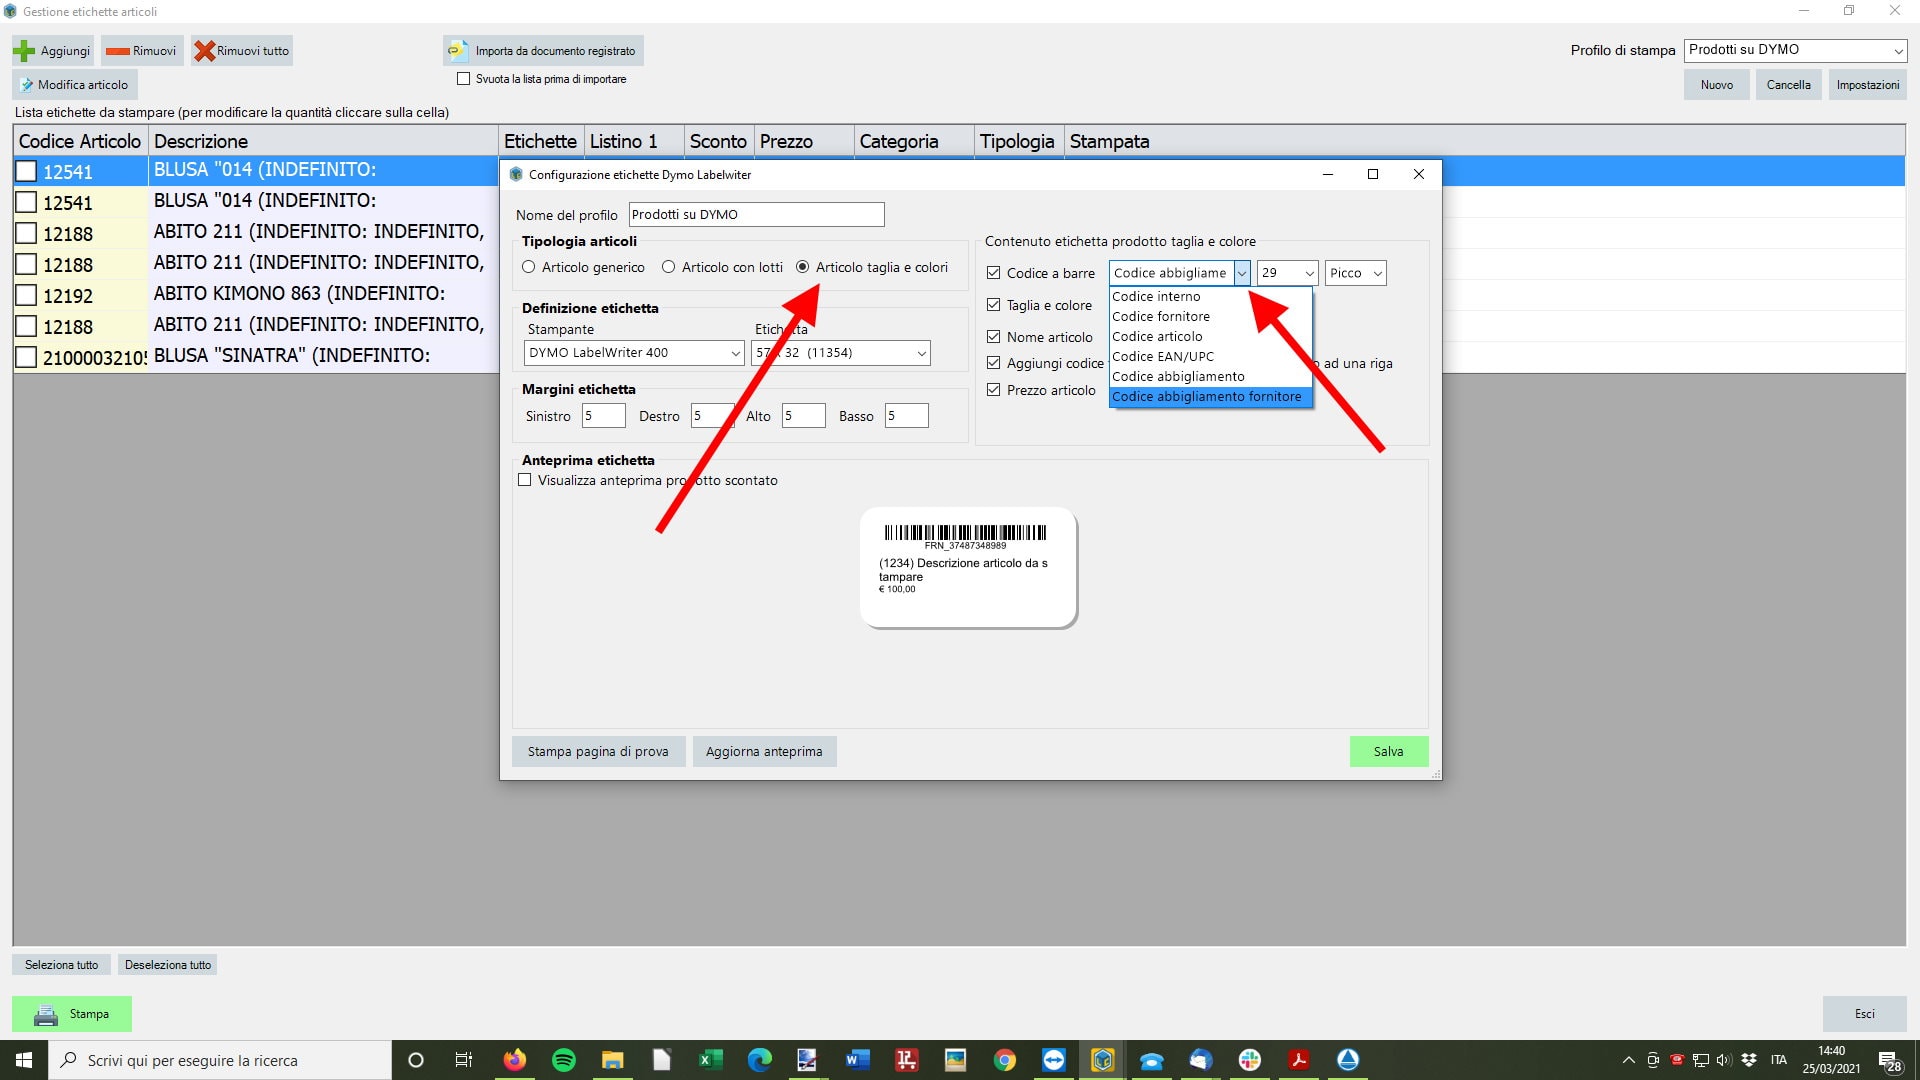Open the Photos app from the taskbar
This screenshot has width=1920, height=1080.
click(956, 1060)
